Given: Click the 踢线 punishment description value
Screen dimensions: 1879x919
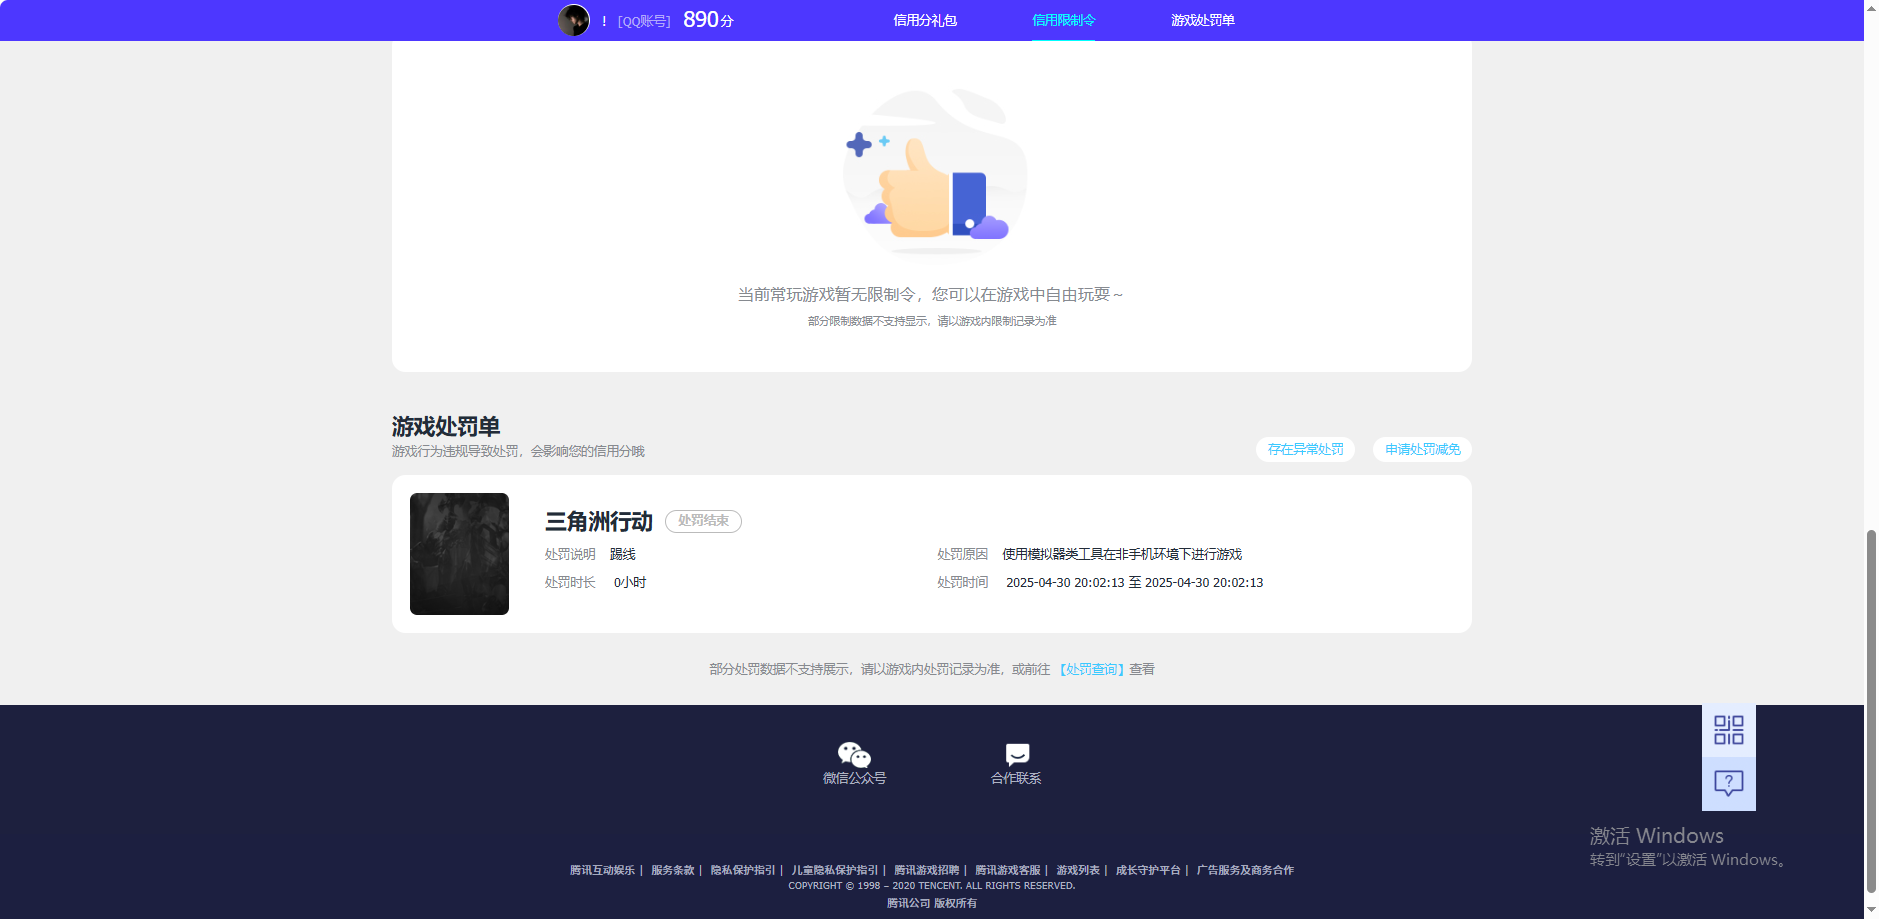Looking at the screenshot, I should click(622, 554).
